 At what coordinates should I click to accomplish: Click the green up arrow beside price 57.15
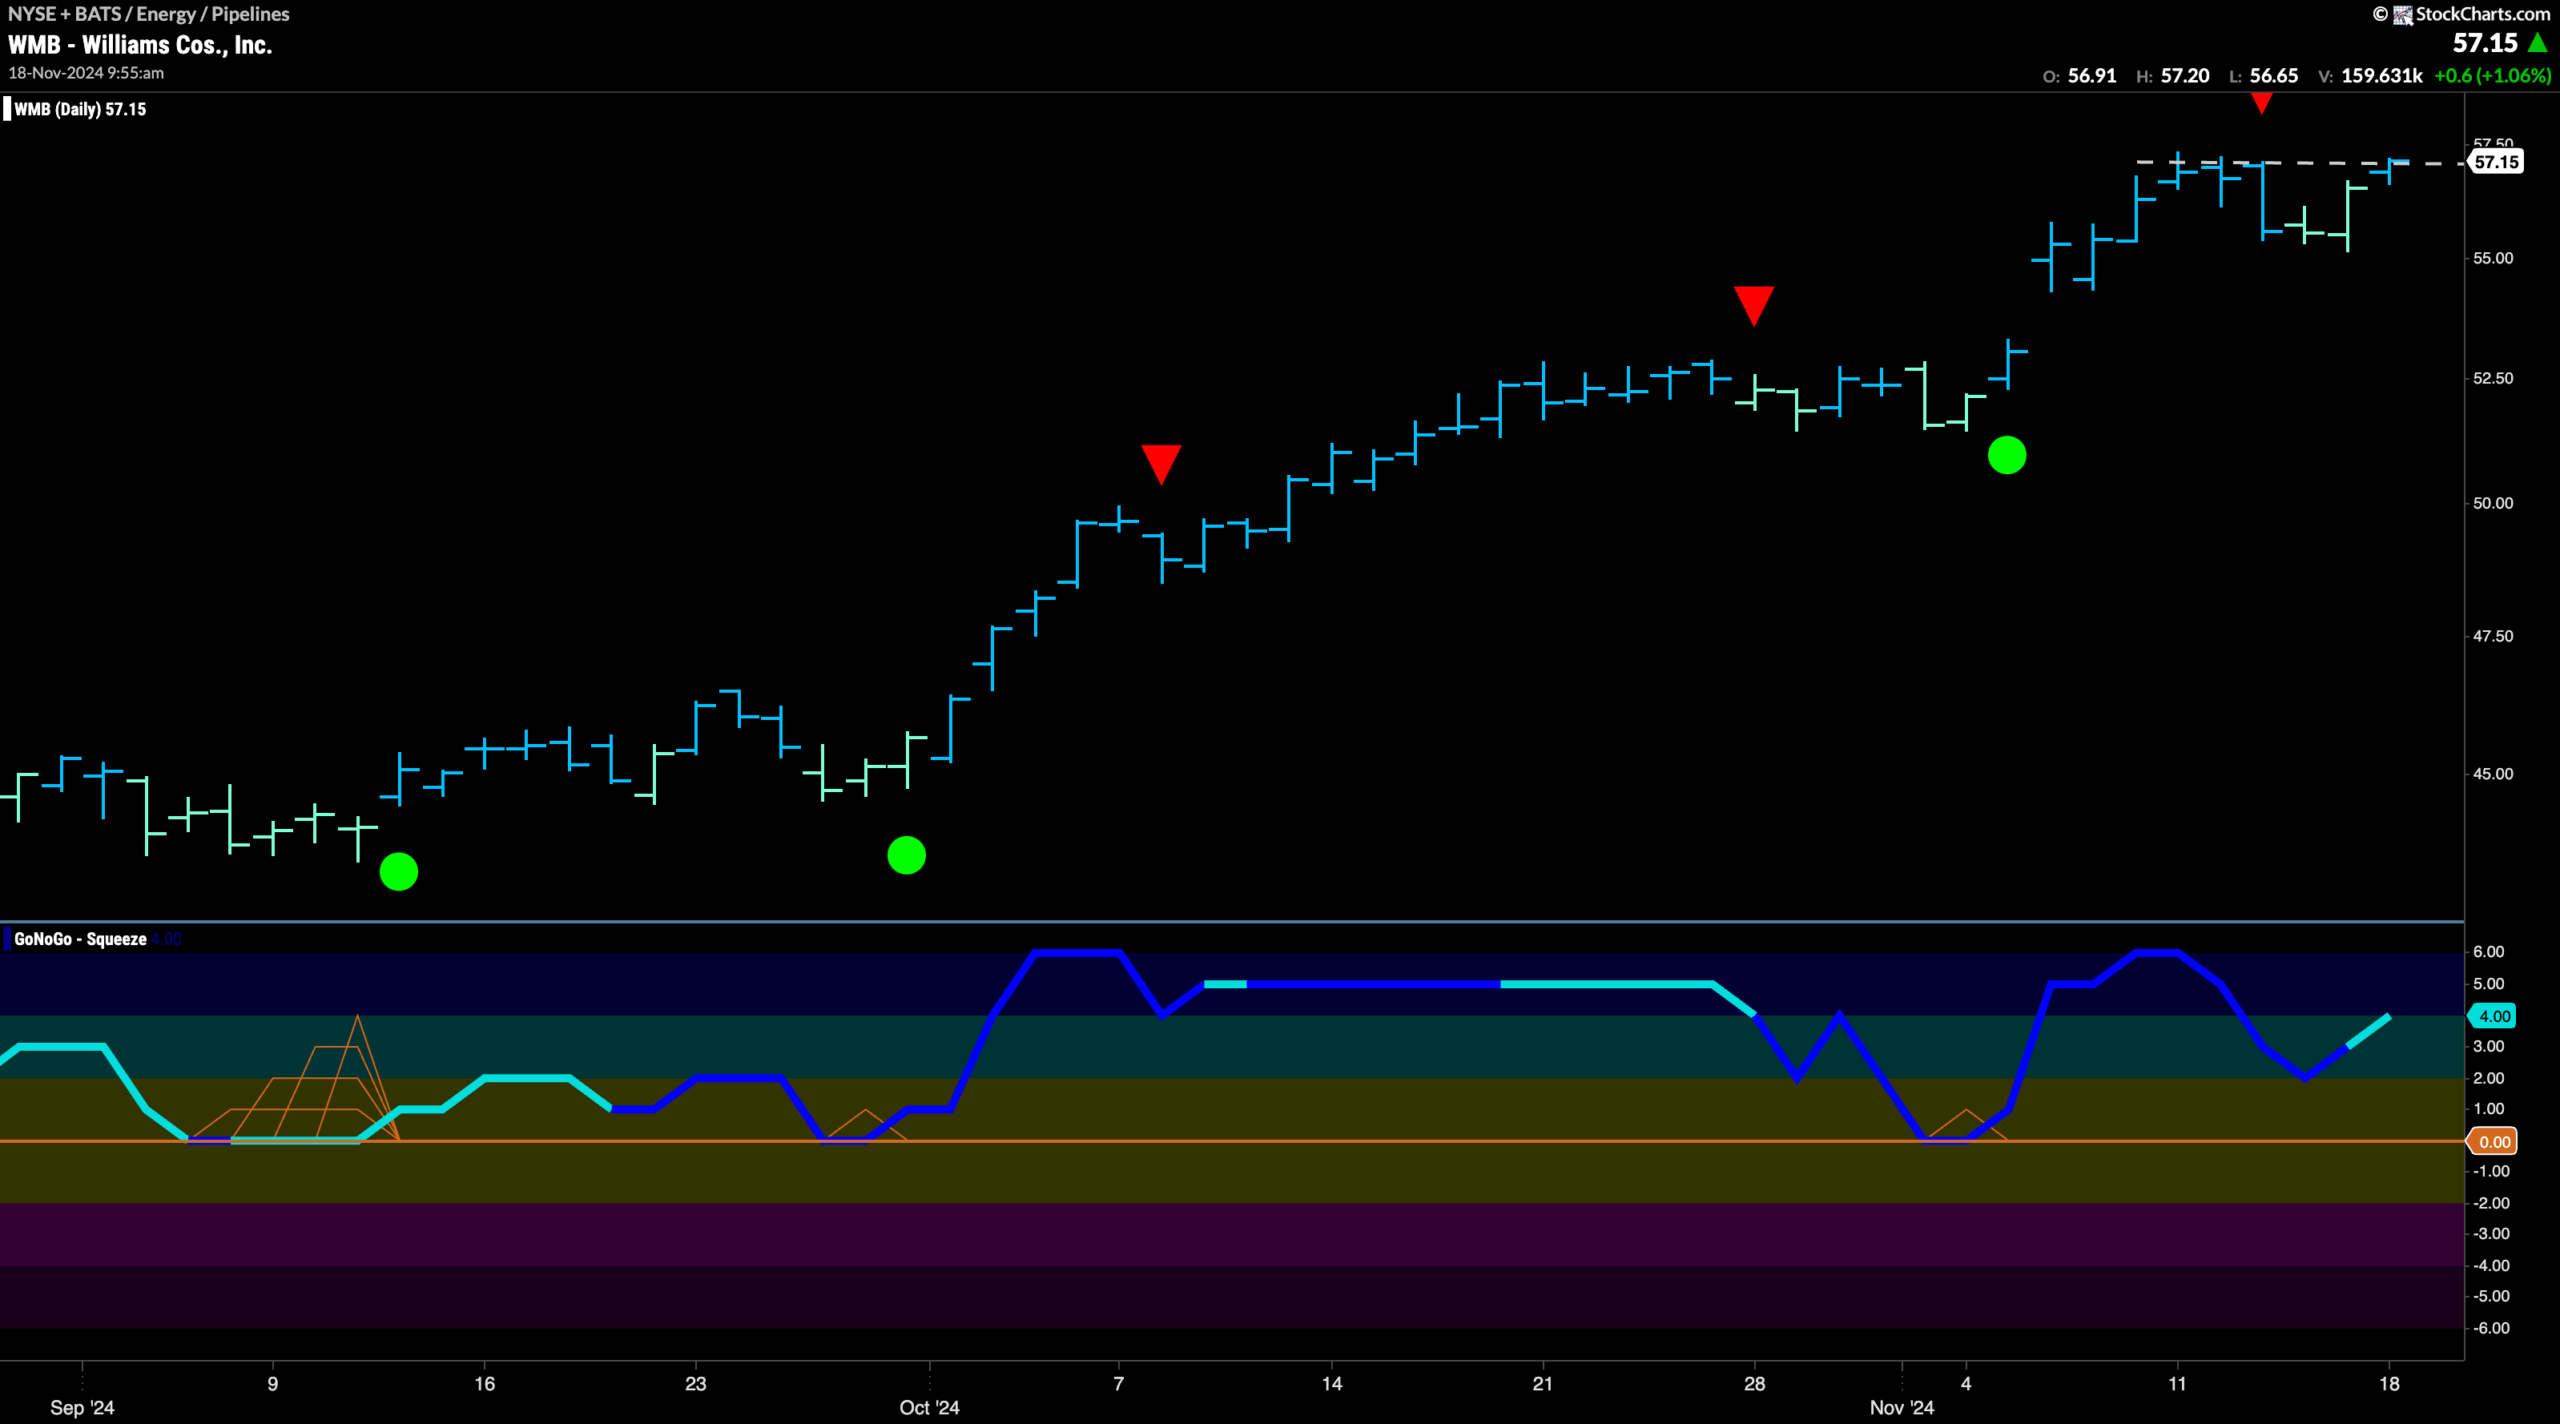click(x=2538, y=43)
